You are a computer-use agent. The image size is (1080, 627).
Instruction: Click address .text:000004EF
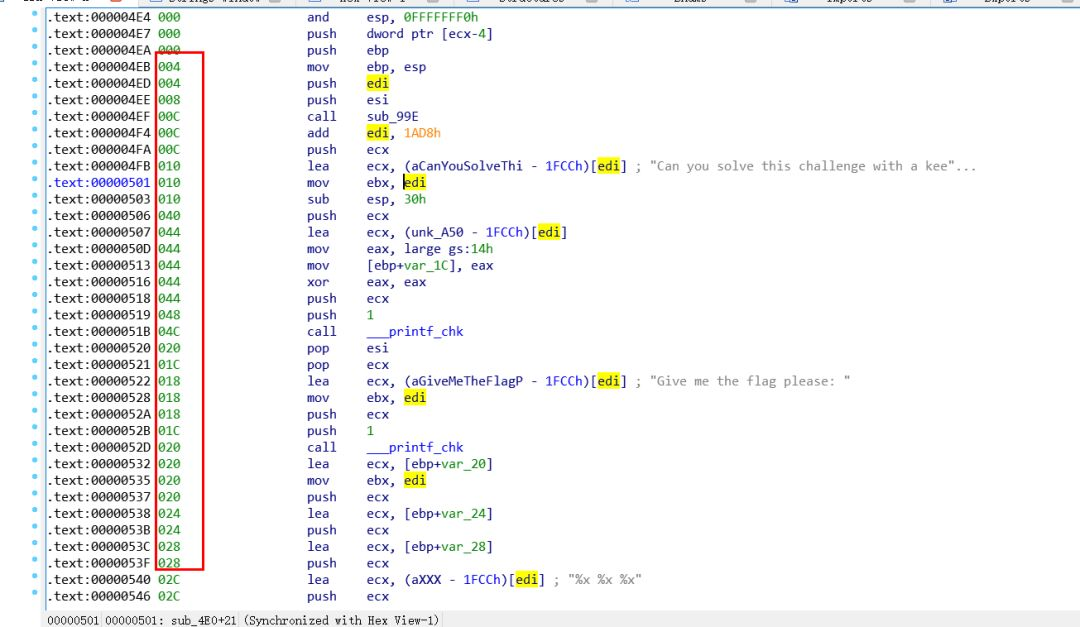pyautogui.click(x=99, y=116)
